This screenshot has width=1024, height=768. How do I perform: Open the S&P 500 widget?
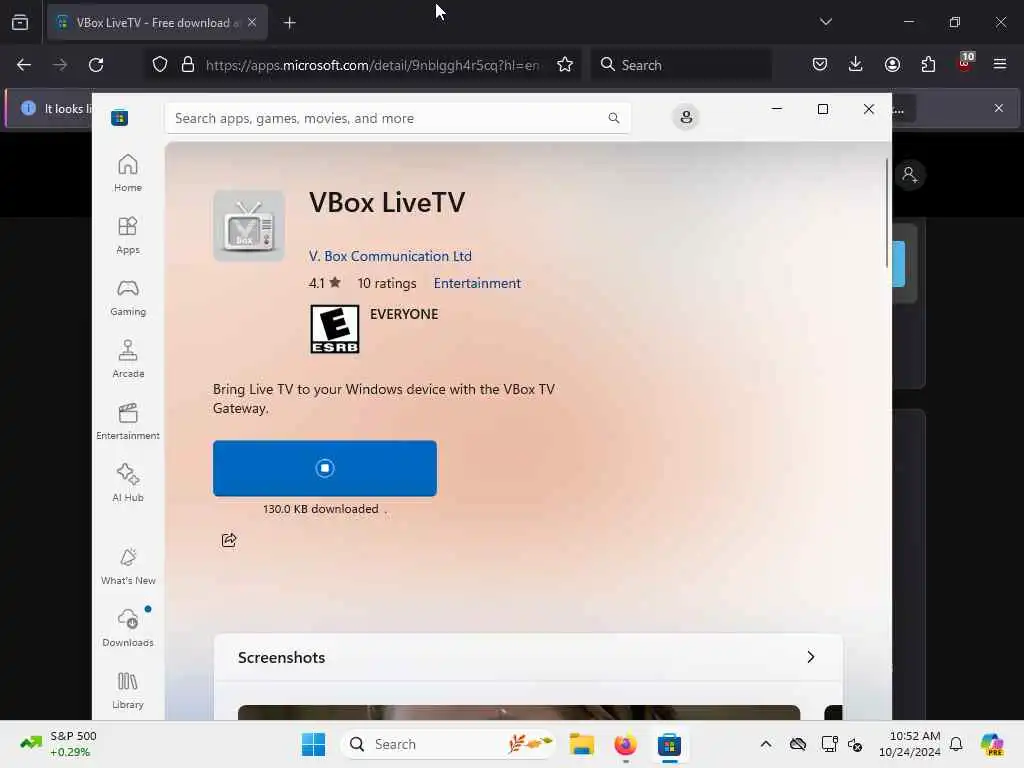coord(59,744)
